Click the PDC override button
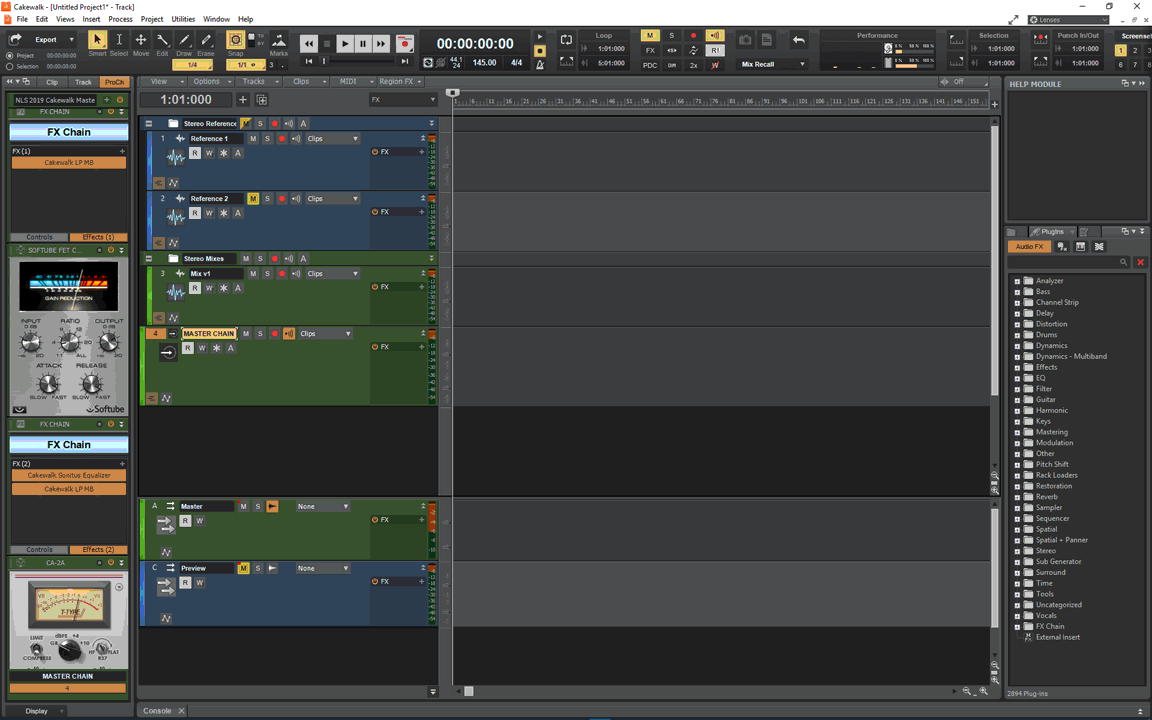This screenshot has width=1152, height=720. 649,65
